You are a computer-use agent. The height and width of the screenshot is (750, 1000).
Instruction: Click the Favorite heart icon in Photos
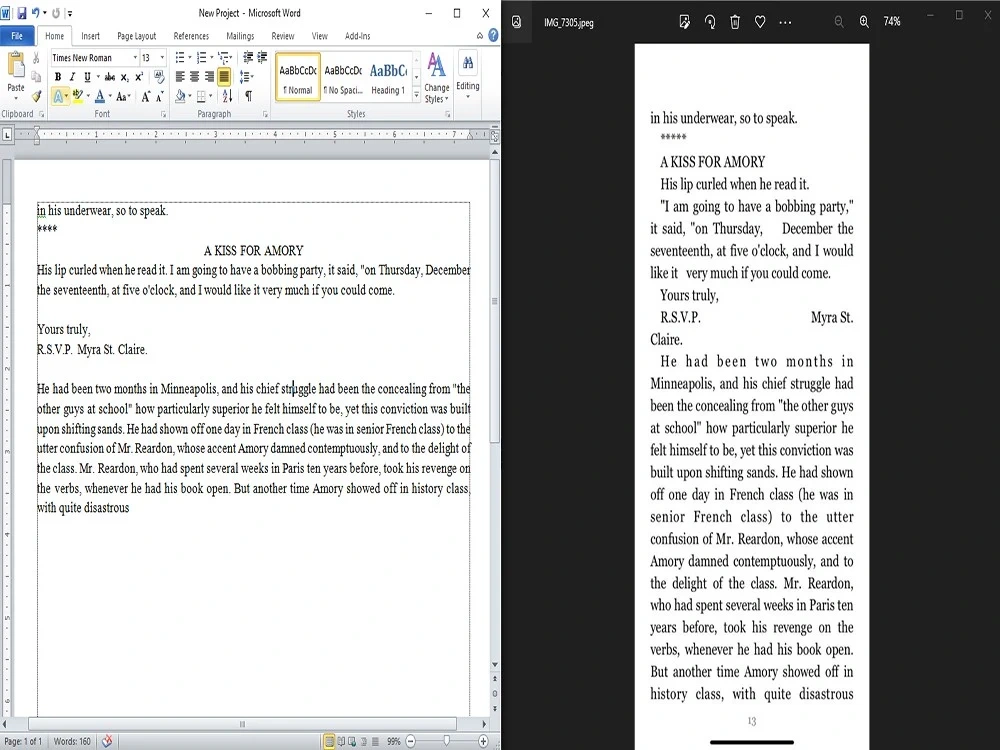coord(760,22)
